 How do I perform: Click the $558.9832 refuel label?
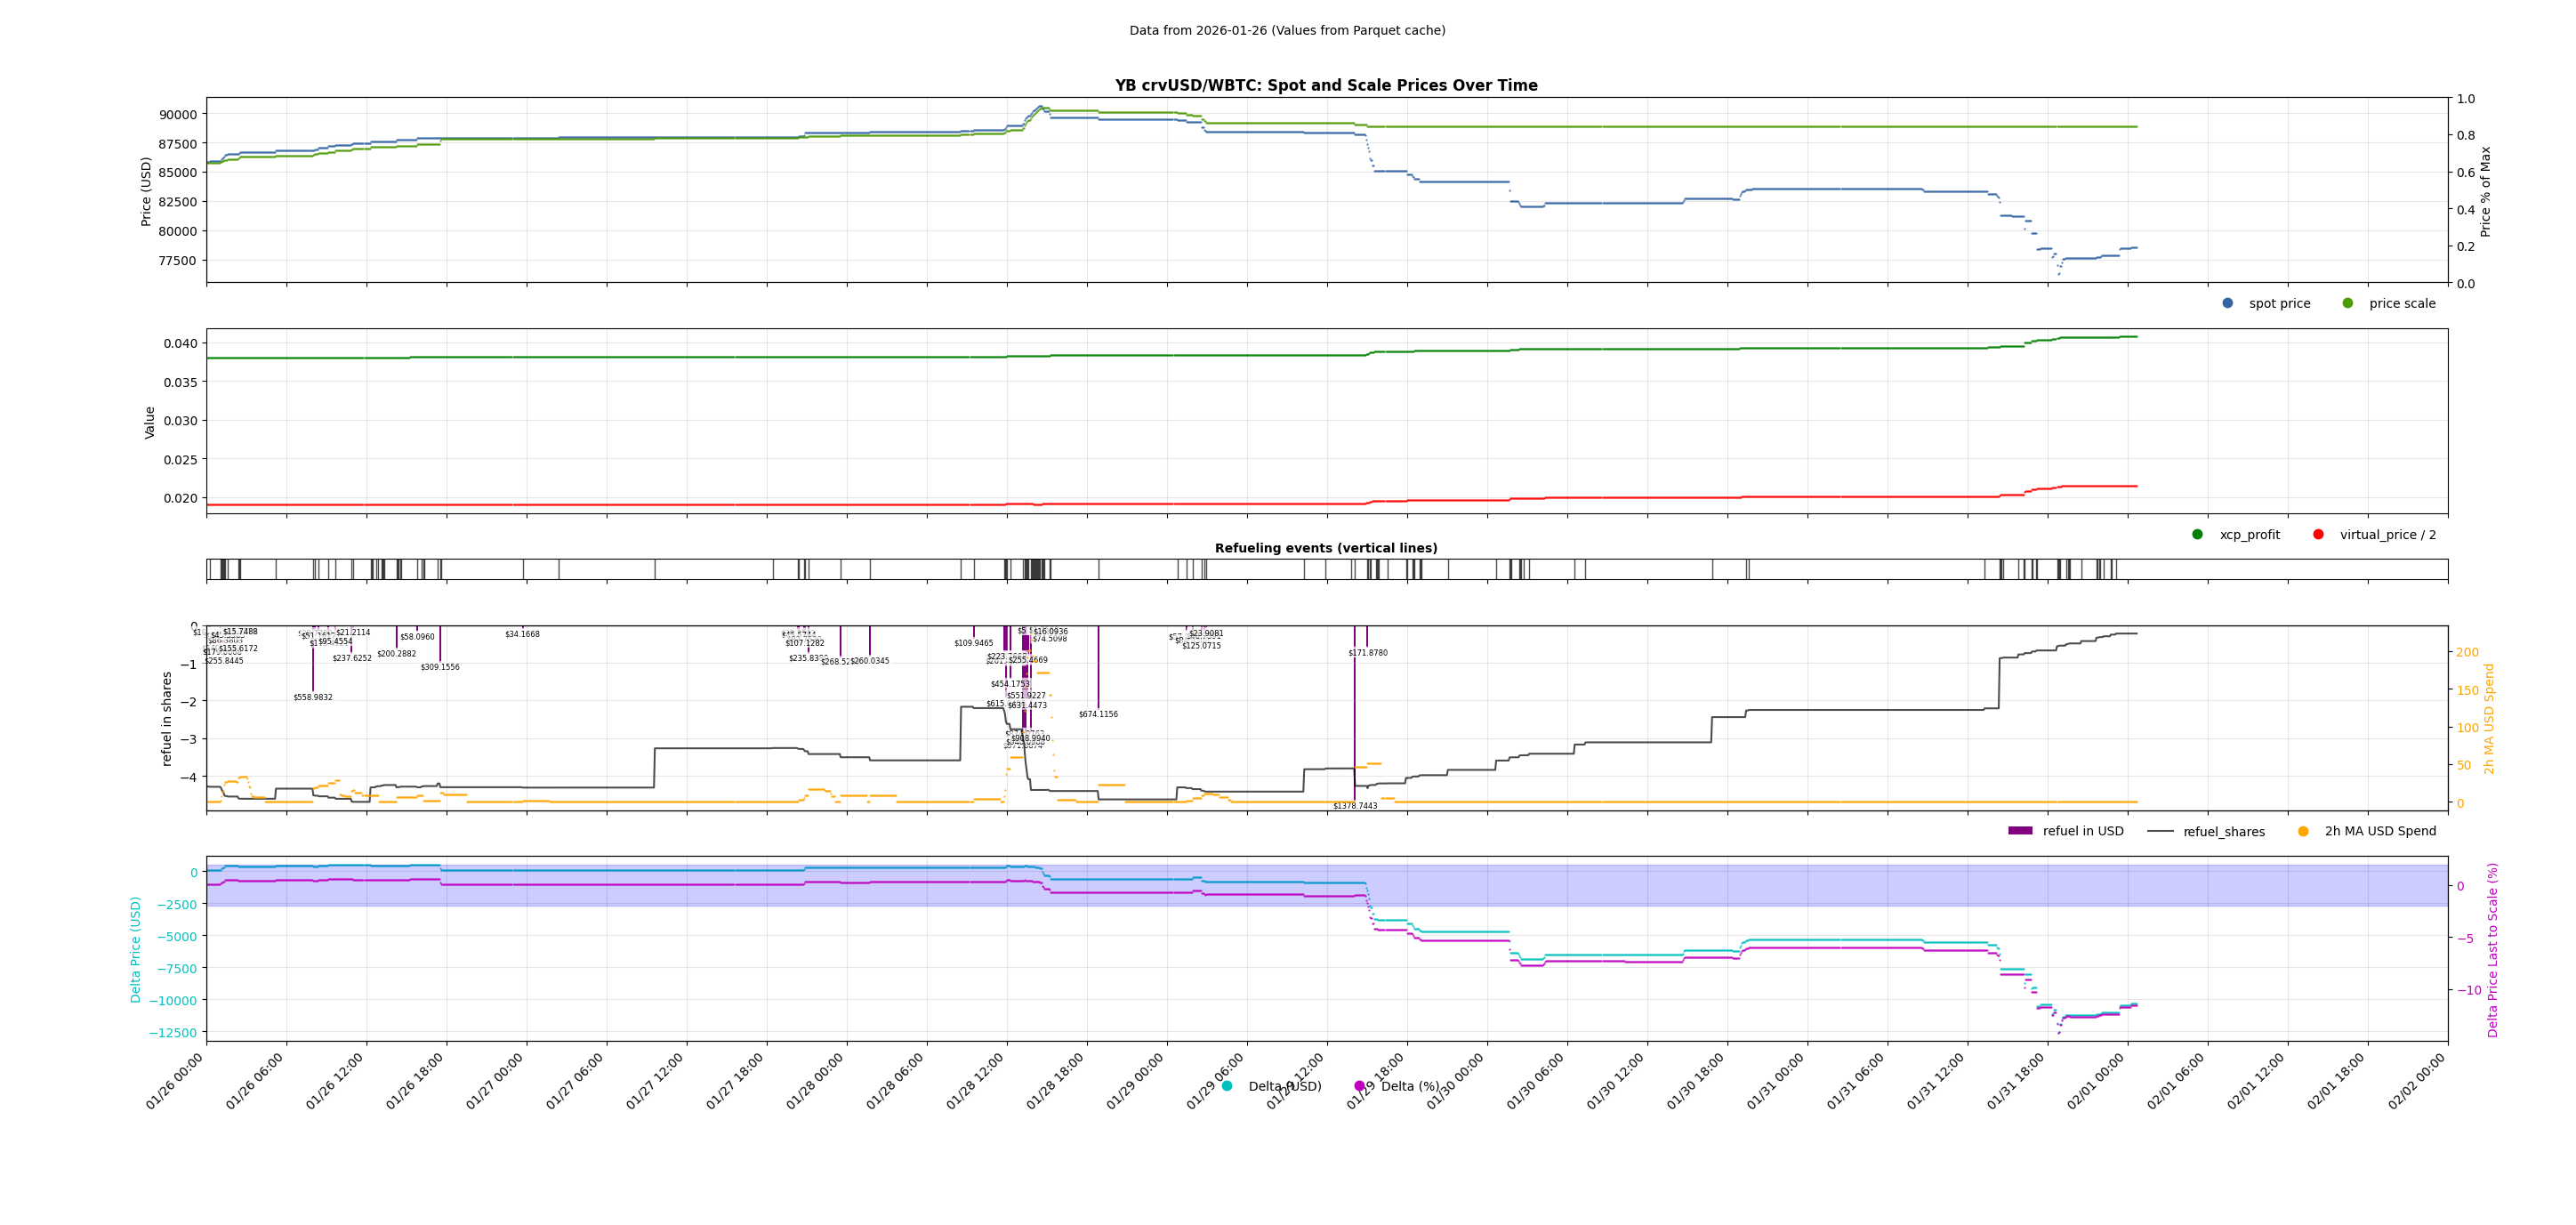(313, 697)
